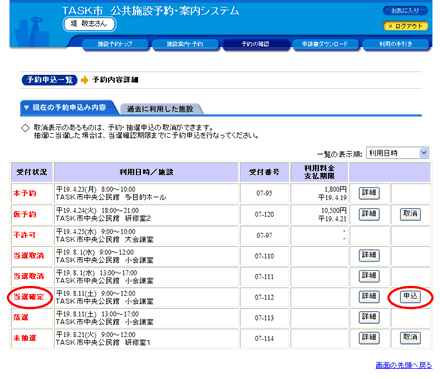Click 画面の先頭へ戻る link
The width and height of the screenshot is (440, 379).
click(404, 365)
